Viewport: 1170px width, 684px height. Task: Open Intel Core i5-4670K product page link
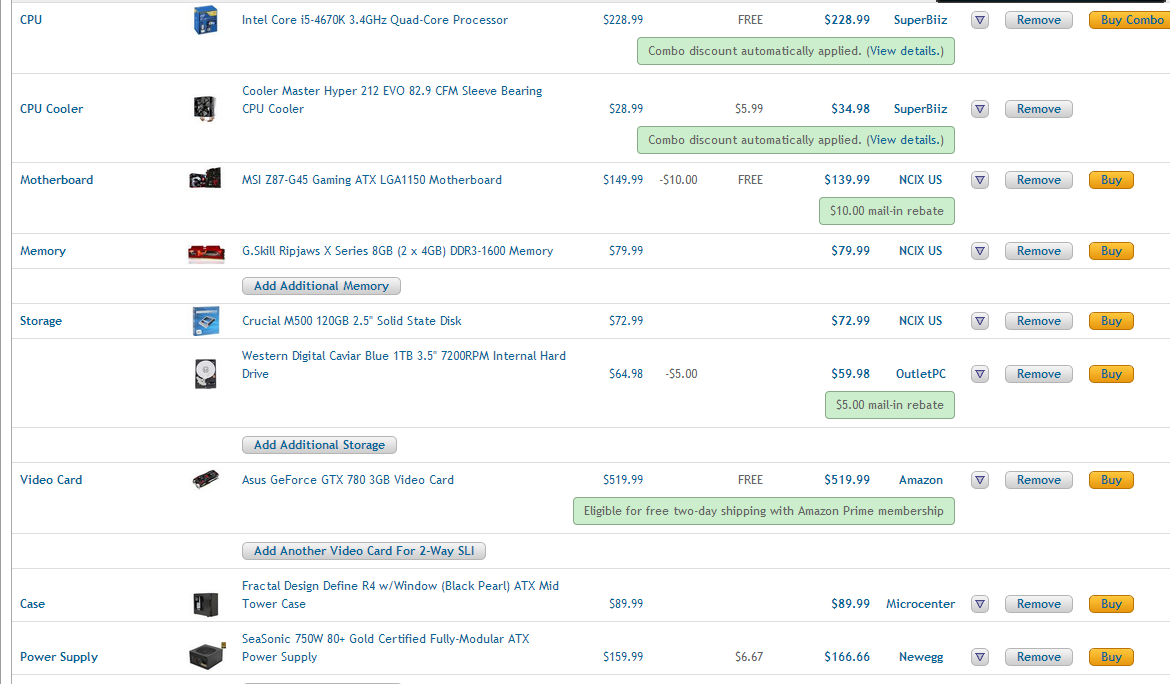[x=375, y=20]
